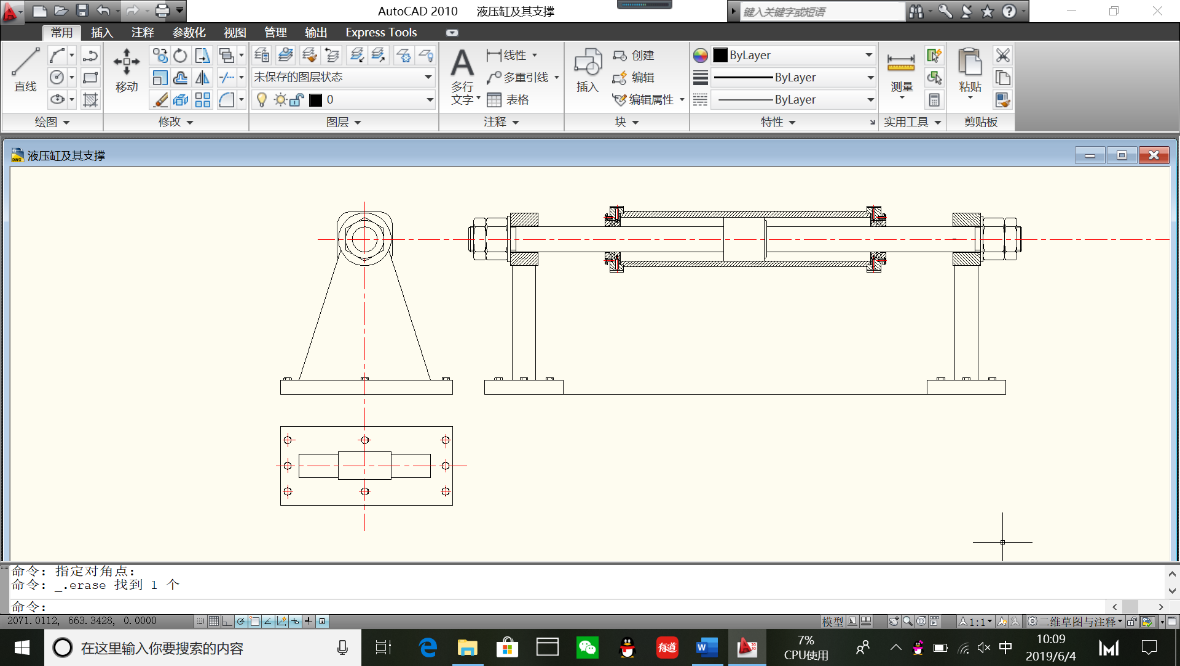Click the Cut scissors icon in Clipboard panel

pyautogui.click(x=1003, y=55)
